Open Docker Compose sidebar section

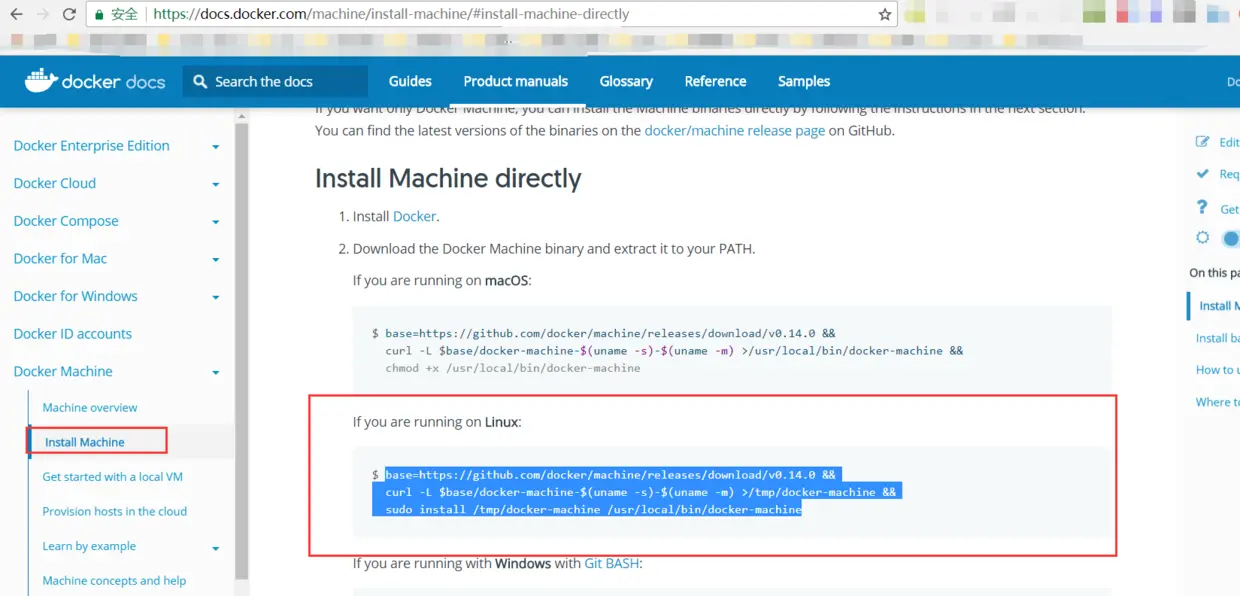click(66, 221)
